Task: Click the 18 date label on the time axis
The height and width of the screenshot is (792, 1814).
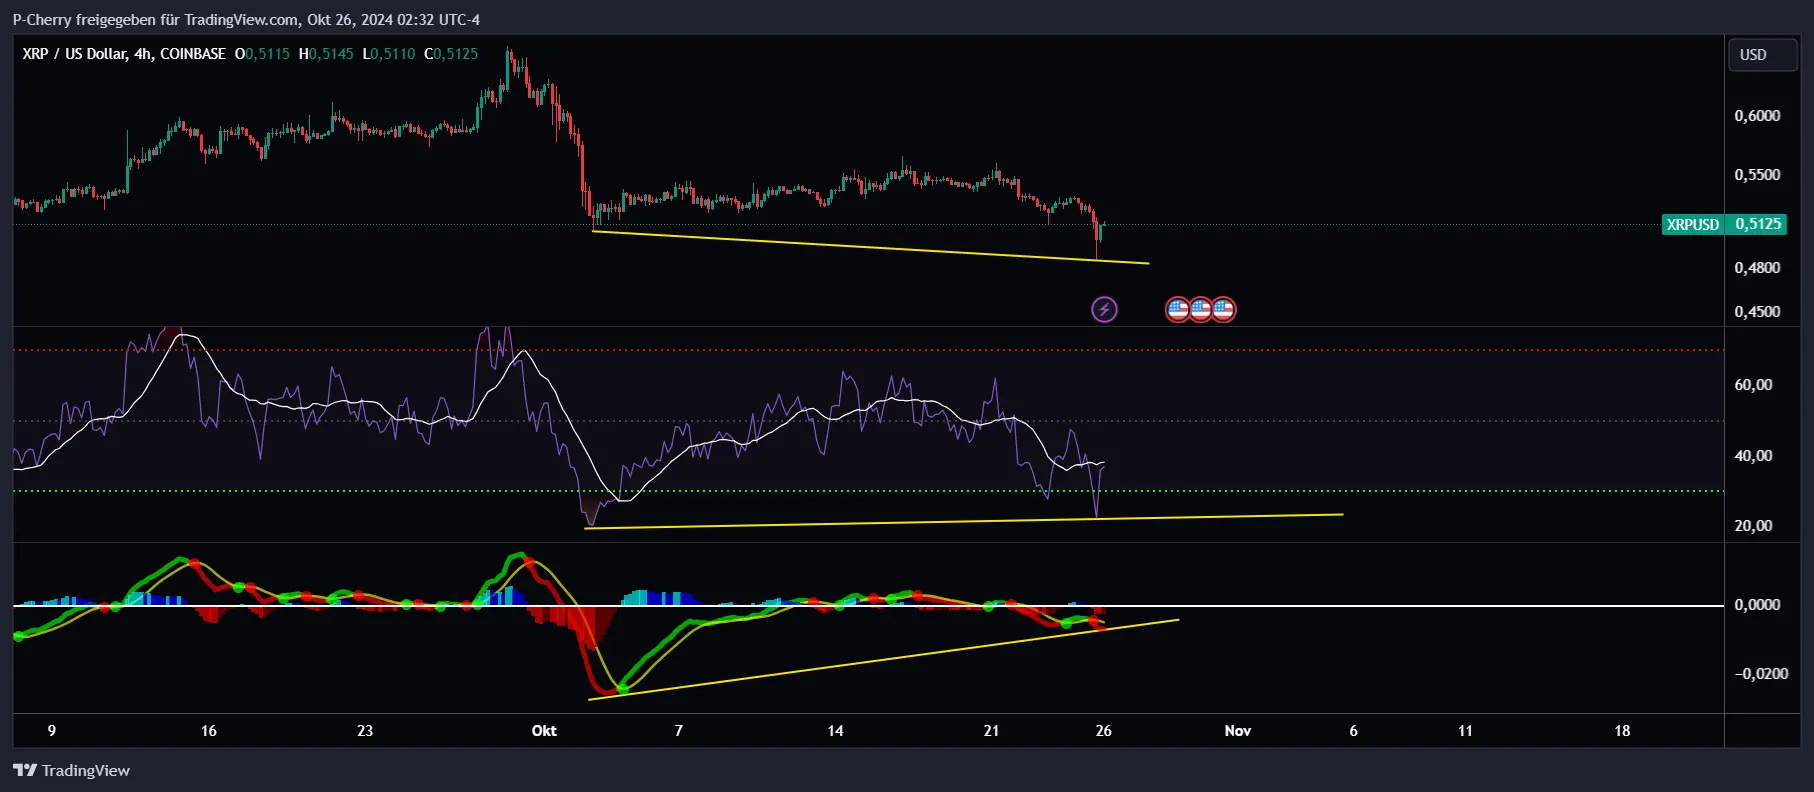Action: click(1622, 731)
